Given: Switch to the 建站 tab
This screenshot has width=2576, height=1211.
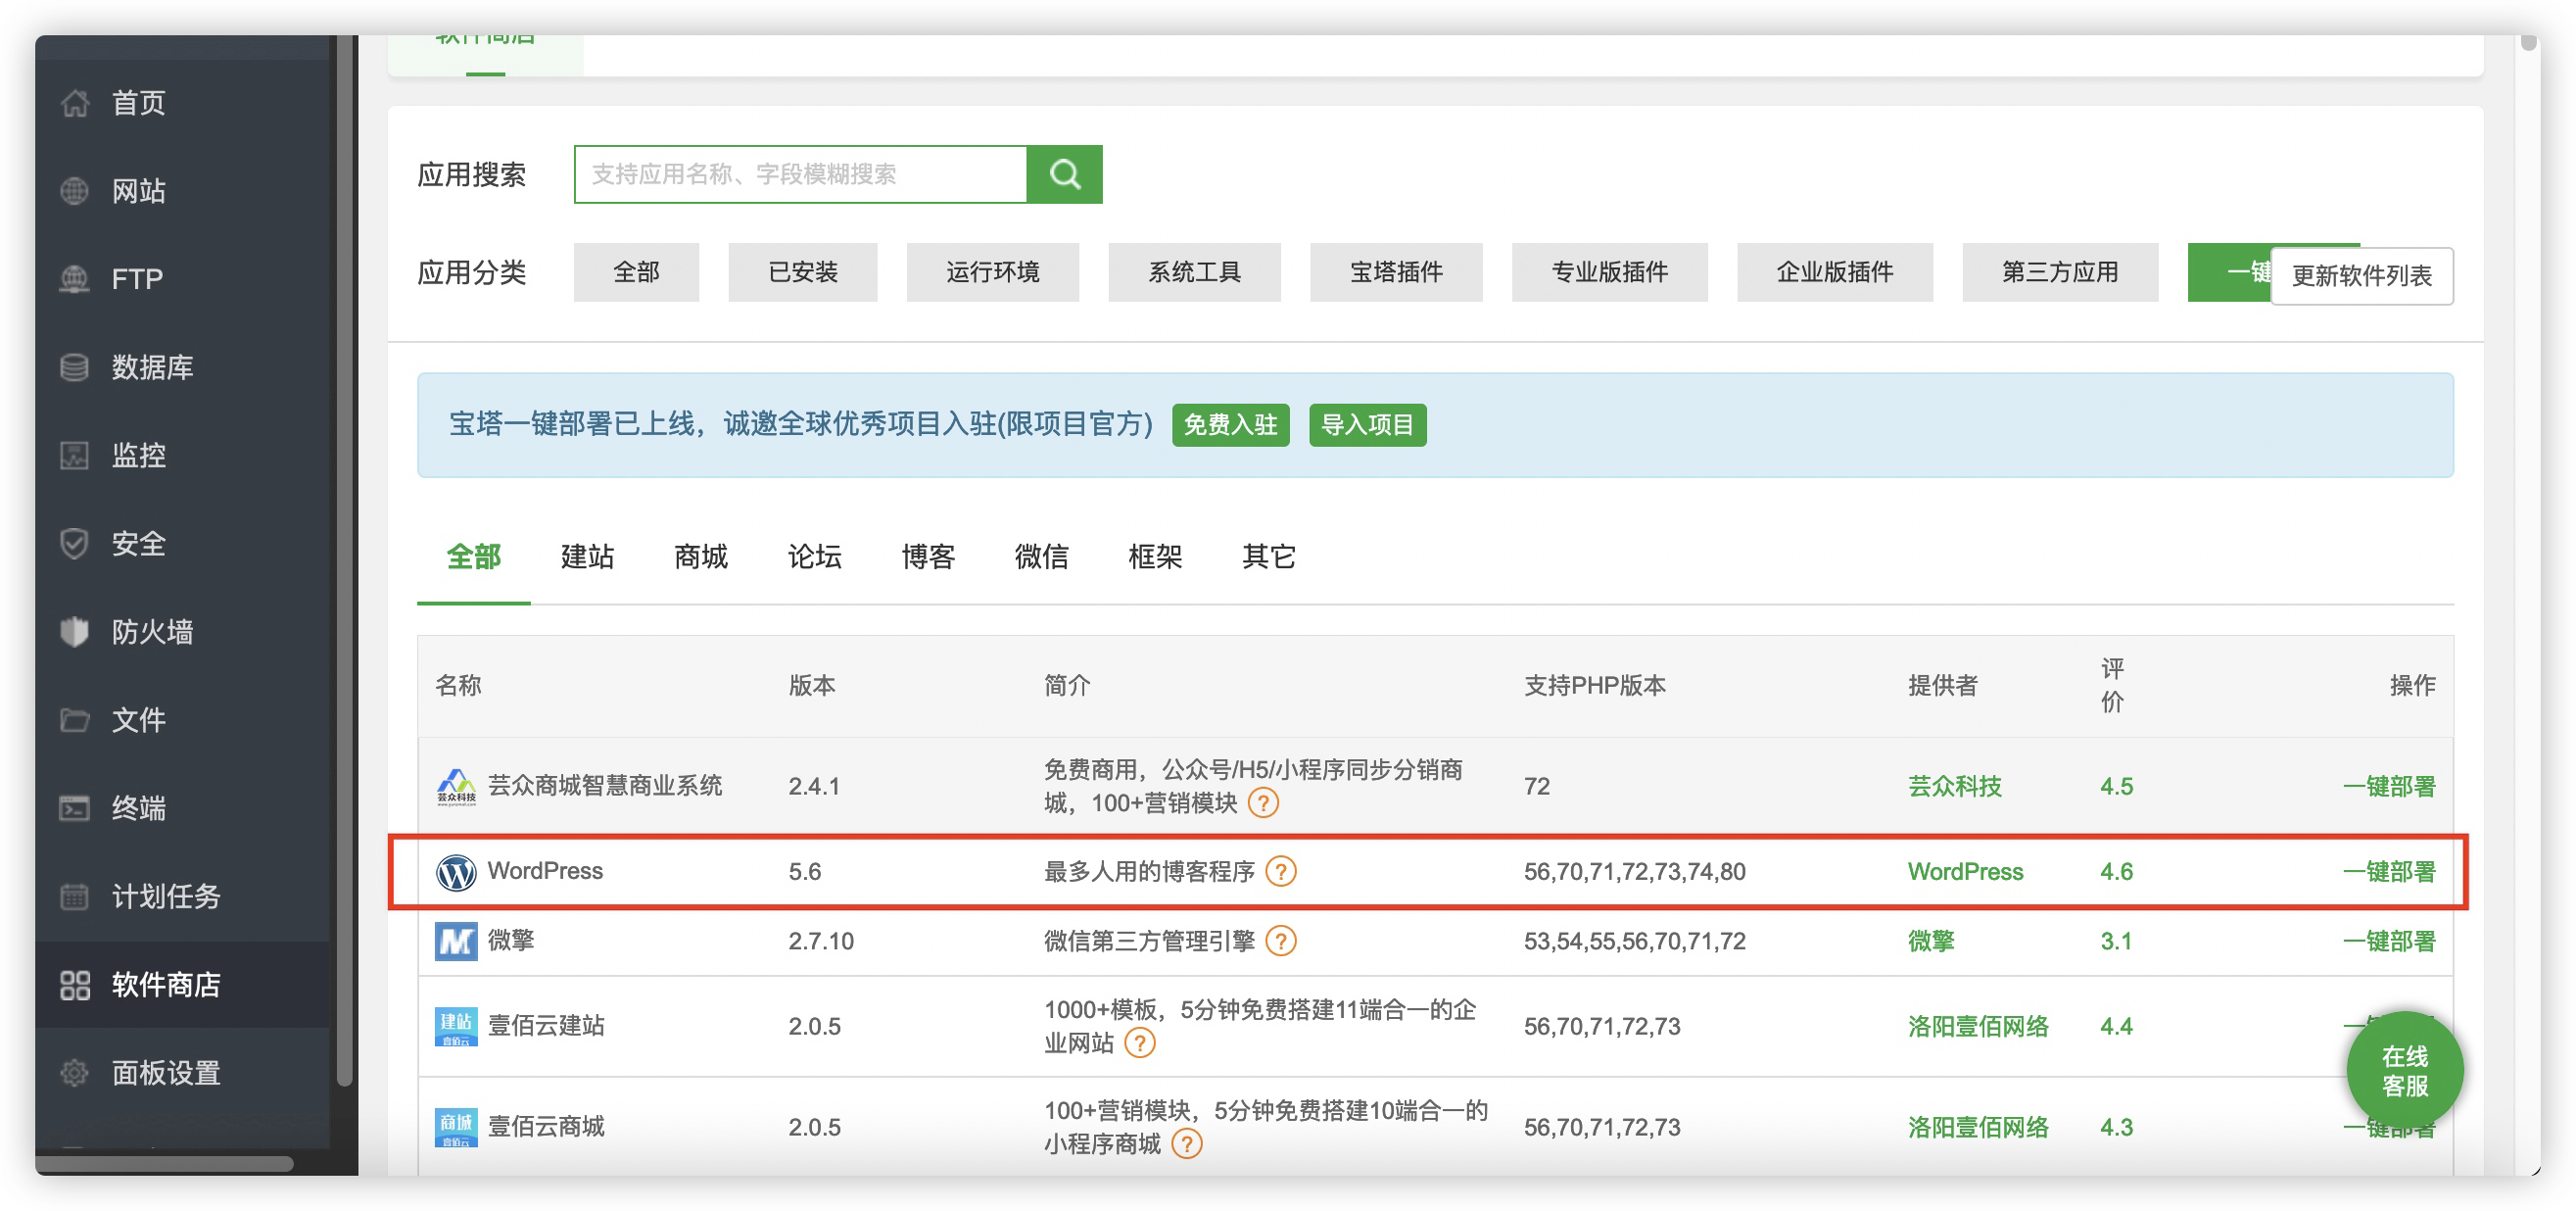Looking at the screenshot, I should tap(587, 556).
